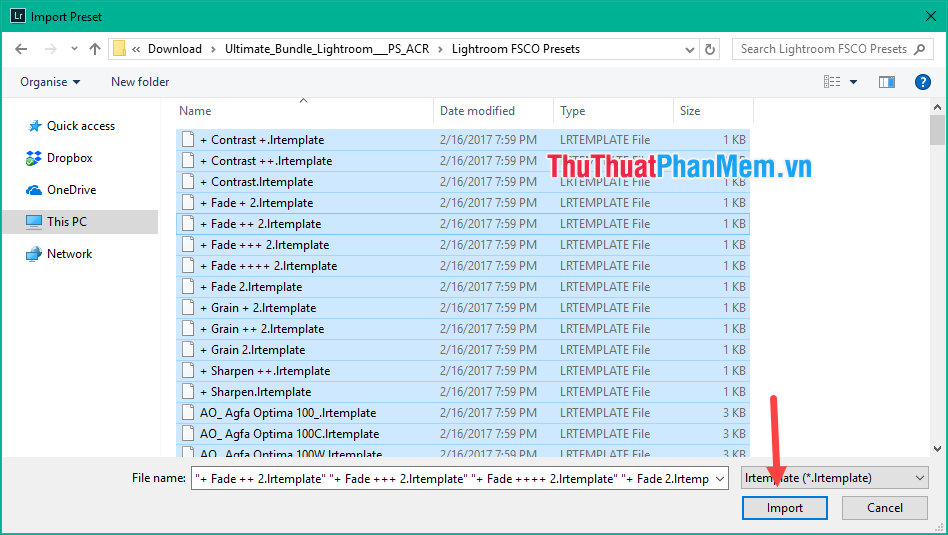Open the Help question mark
This screenshot has width=948, height=535.
tap(923, 82)
